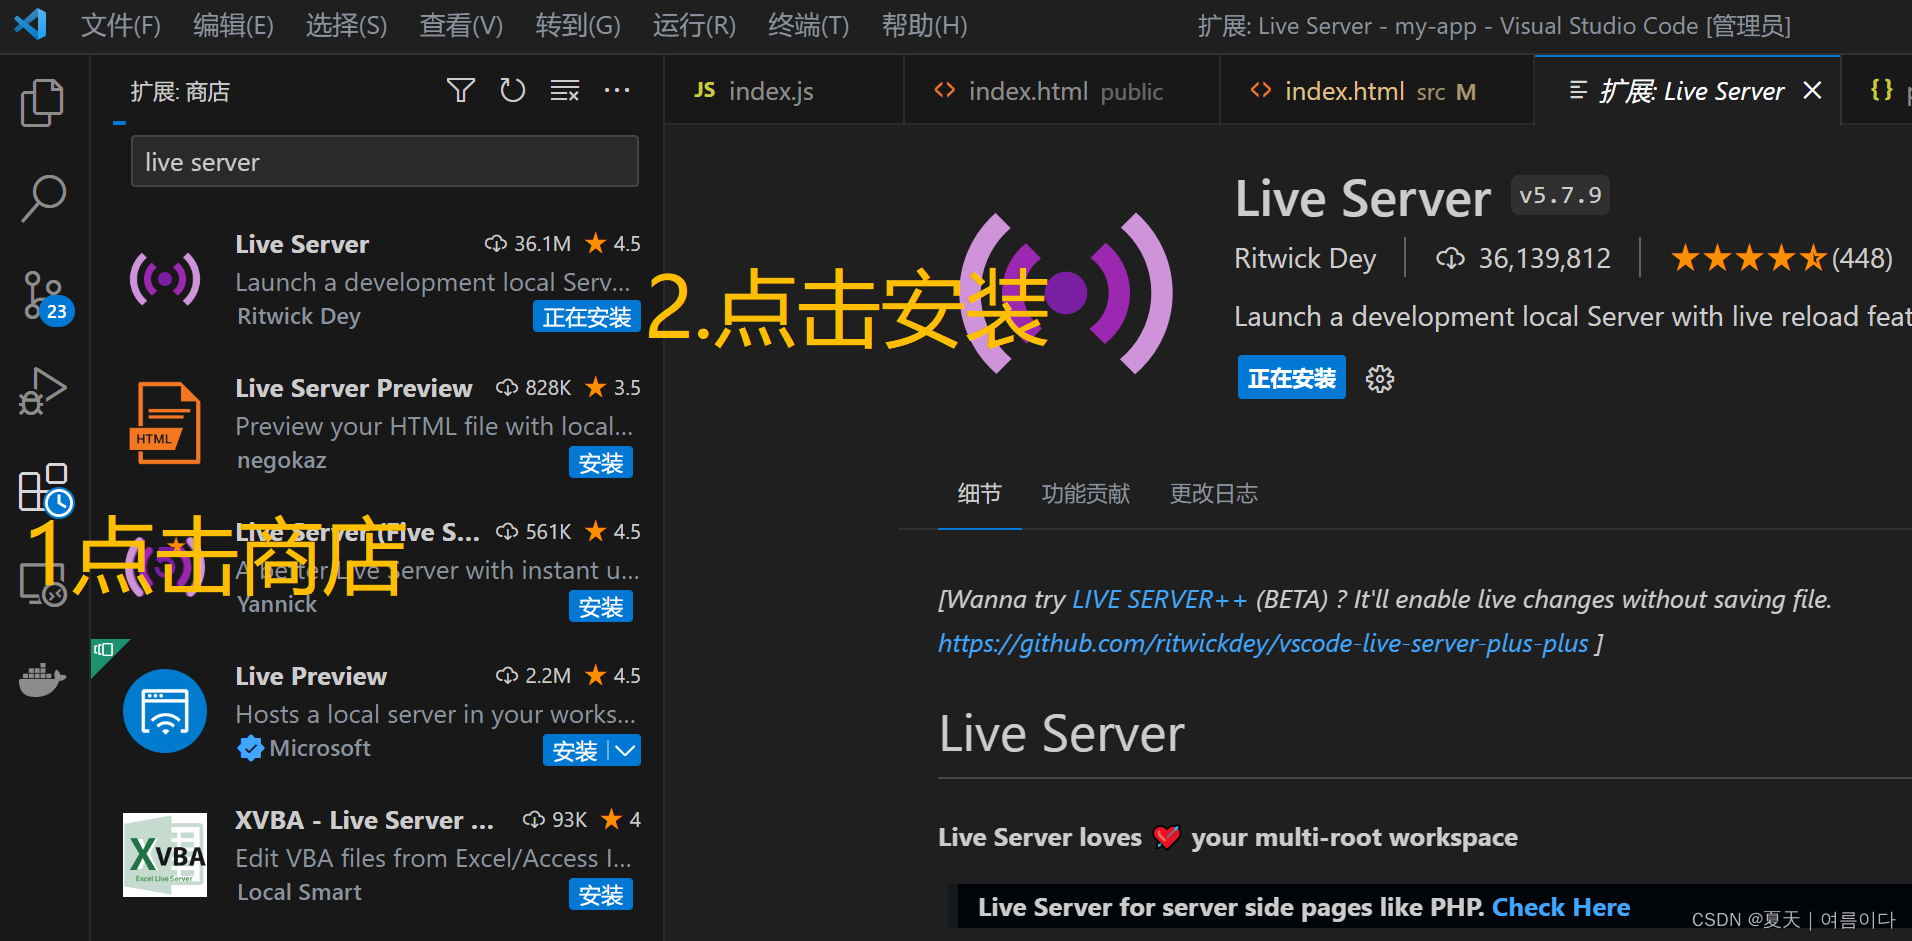This screenshot has height=941, width=1912.
Task: Expand Live Preview install options dropdown
Action: (625, 751)
